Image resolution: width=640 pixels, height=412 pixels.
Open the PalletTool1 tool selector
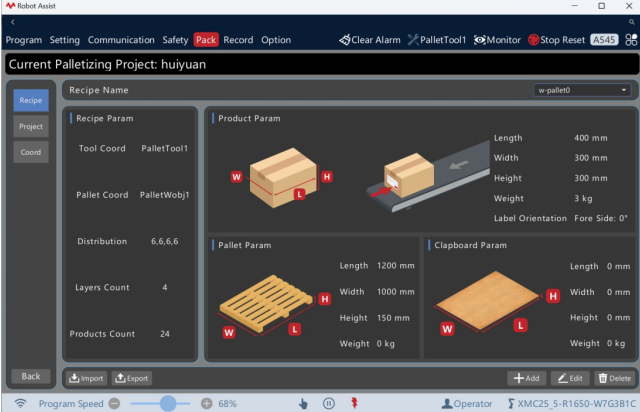click(x=437, y=40)
